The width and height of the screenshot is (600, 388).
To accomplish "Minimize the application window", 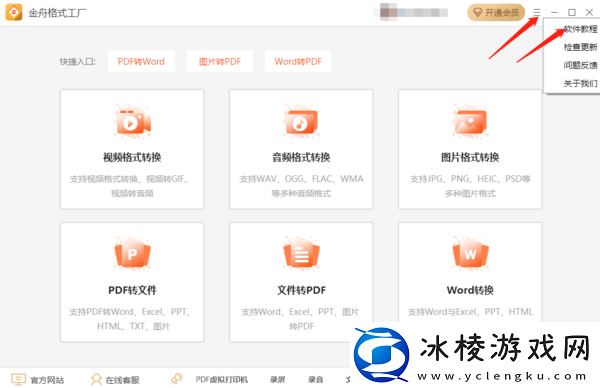I will tap(554, 12).
